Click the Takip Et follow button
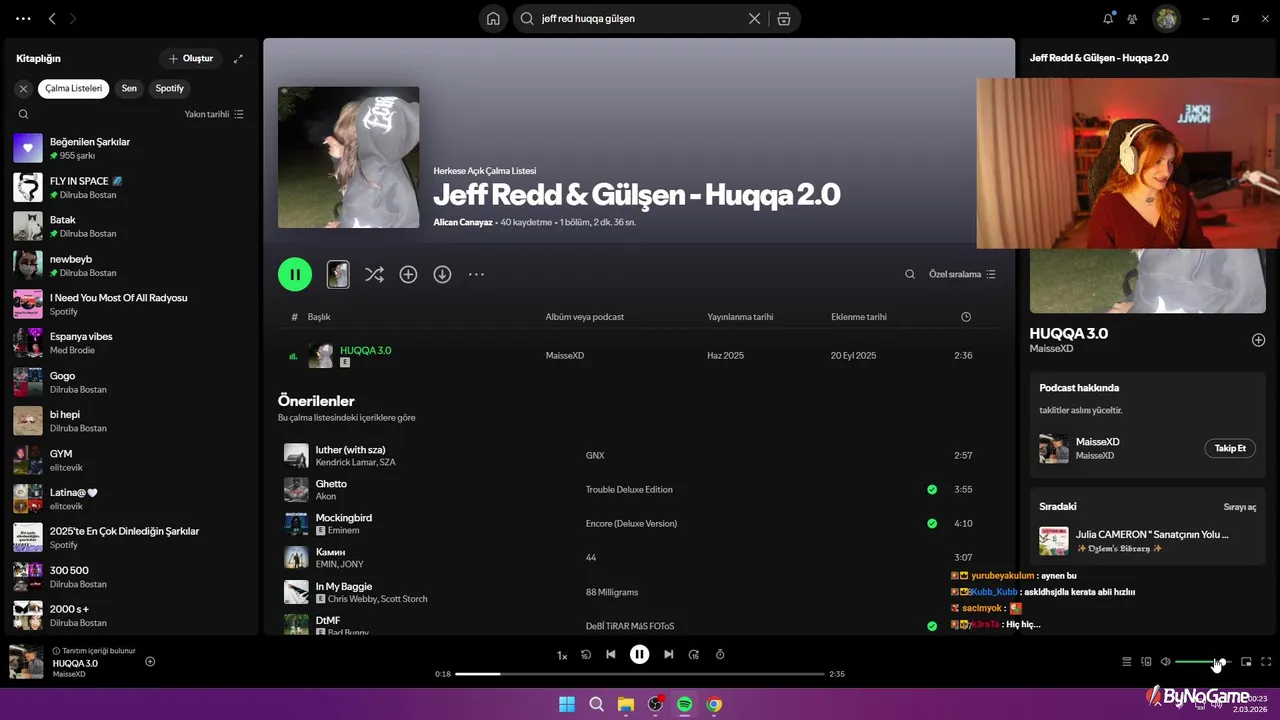The height and width of the screenshot is (720, 1280). (x=1230, y=448)
